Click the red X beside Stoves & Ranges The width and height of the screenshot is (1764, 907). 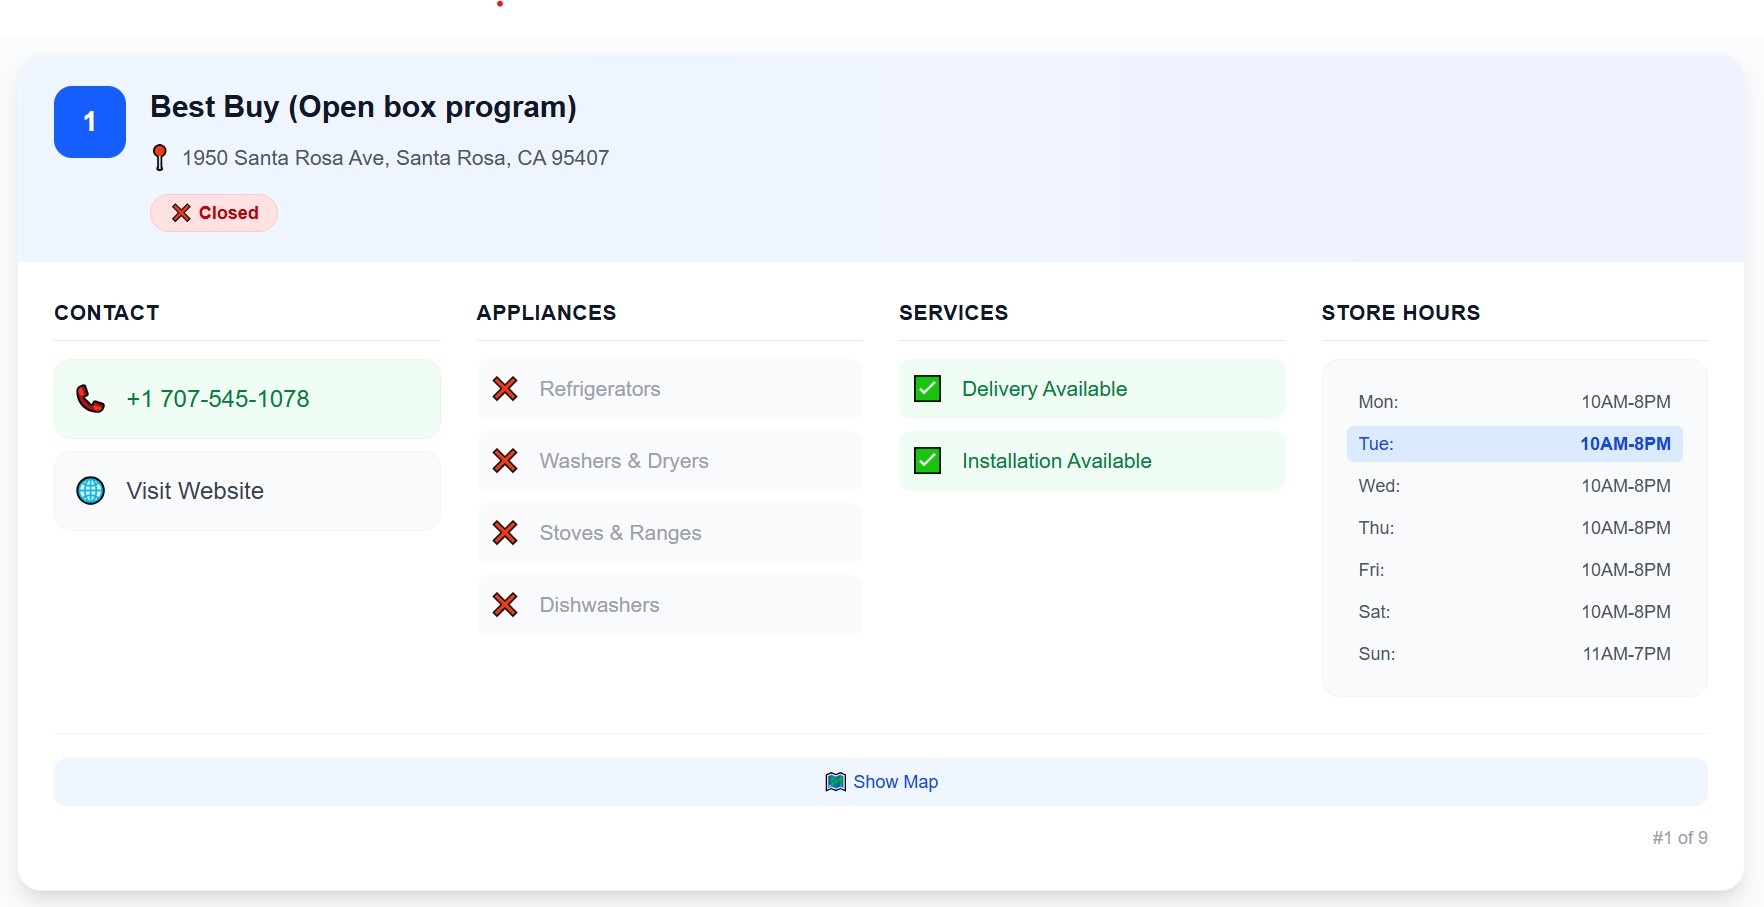pos(505,533)
